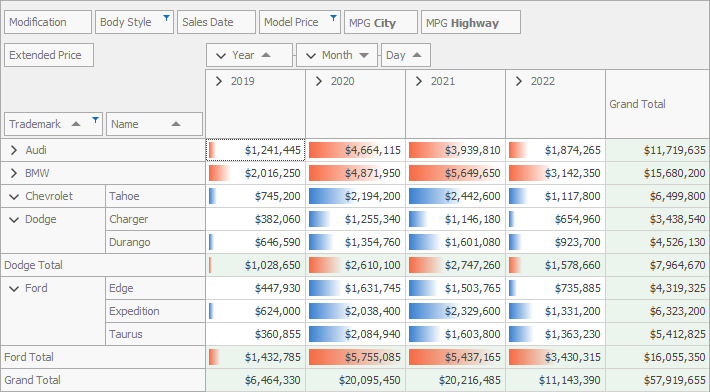Toggle sort arrow on Trademark field
The image size is (710, 392).
(76, 124)
